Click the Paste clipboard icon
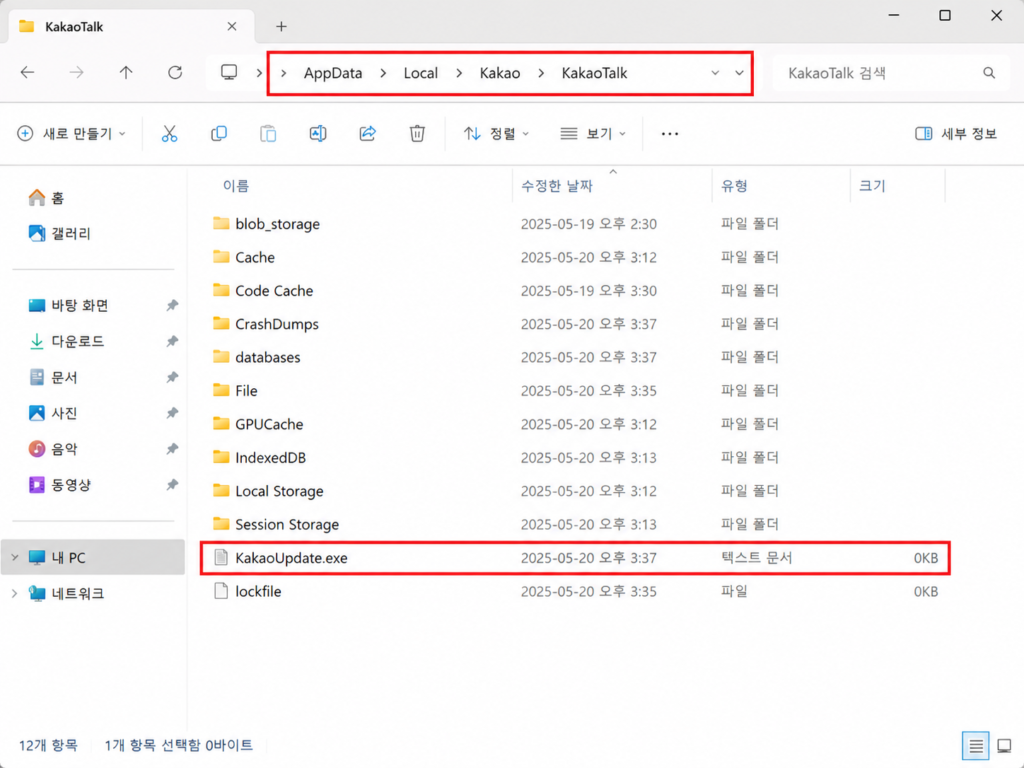 (268, 134)
